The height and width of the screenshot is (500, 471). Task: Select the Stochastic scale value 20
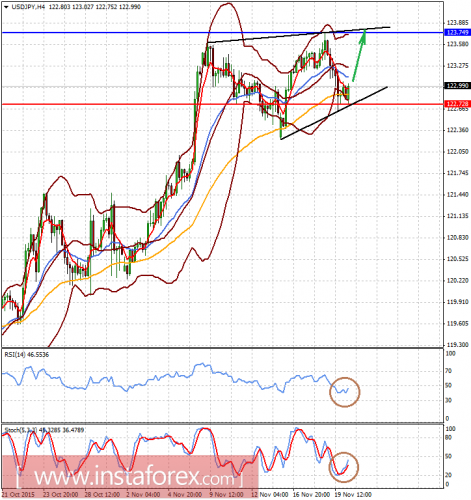[x=449, y=475]
